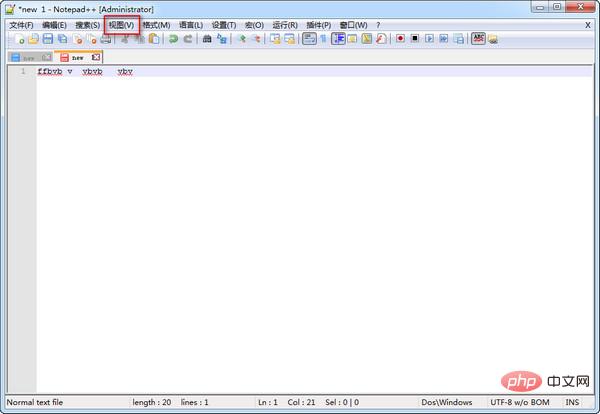Click the Save file floppy icon
Viewport: 600px width, 414px height.
click(x=48, y=39)
